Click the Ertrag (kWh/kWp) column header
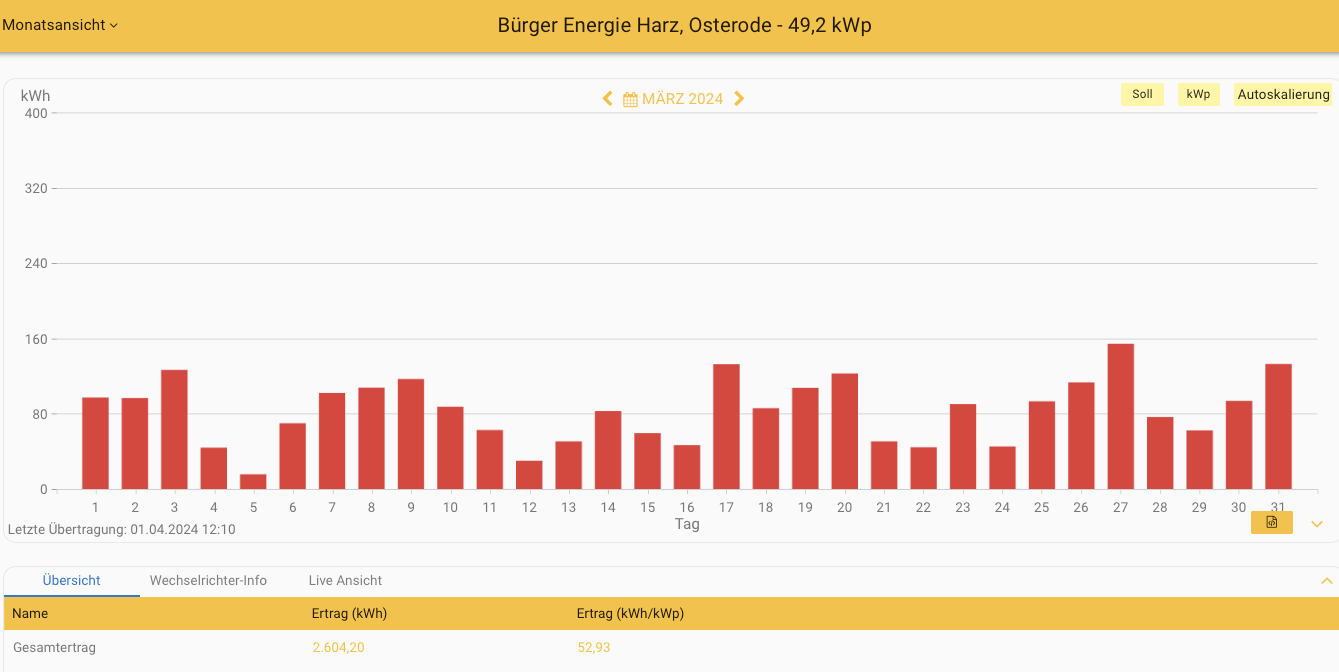 pos(630,614)
